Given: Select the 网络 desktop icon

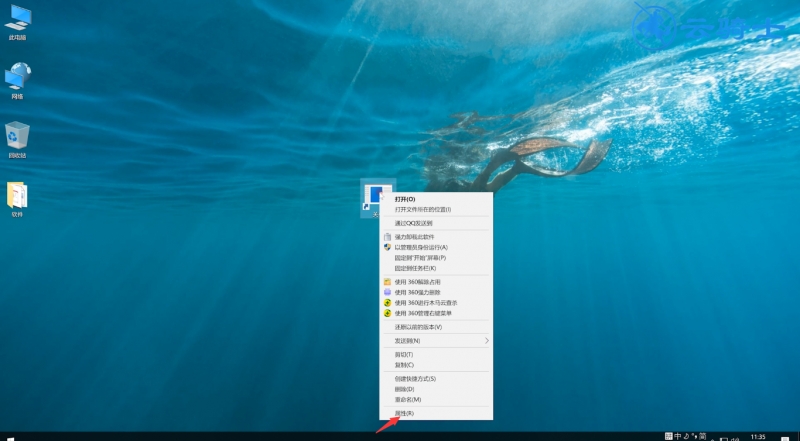Looking at the screenshot, I should (17, 81).
